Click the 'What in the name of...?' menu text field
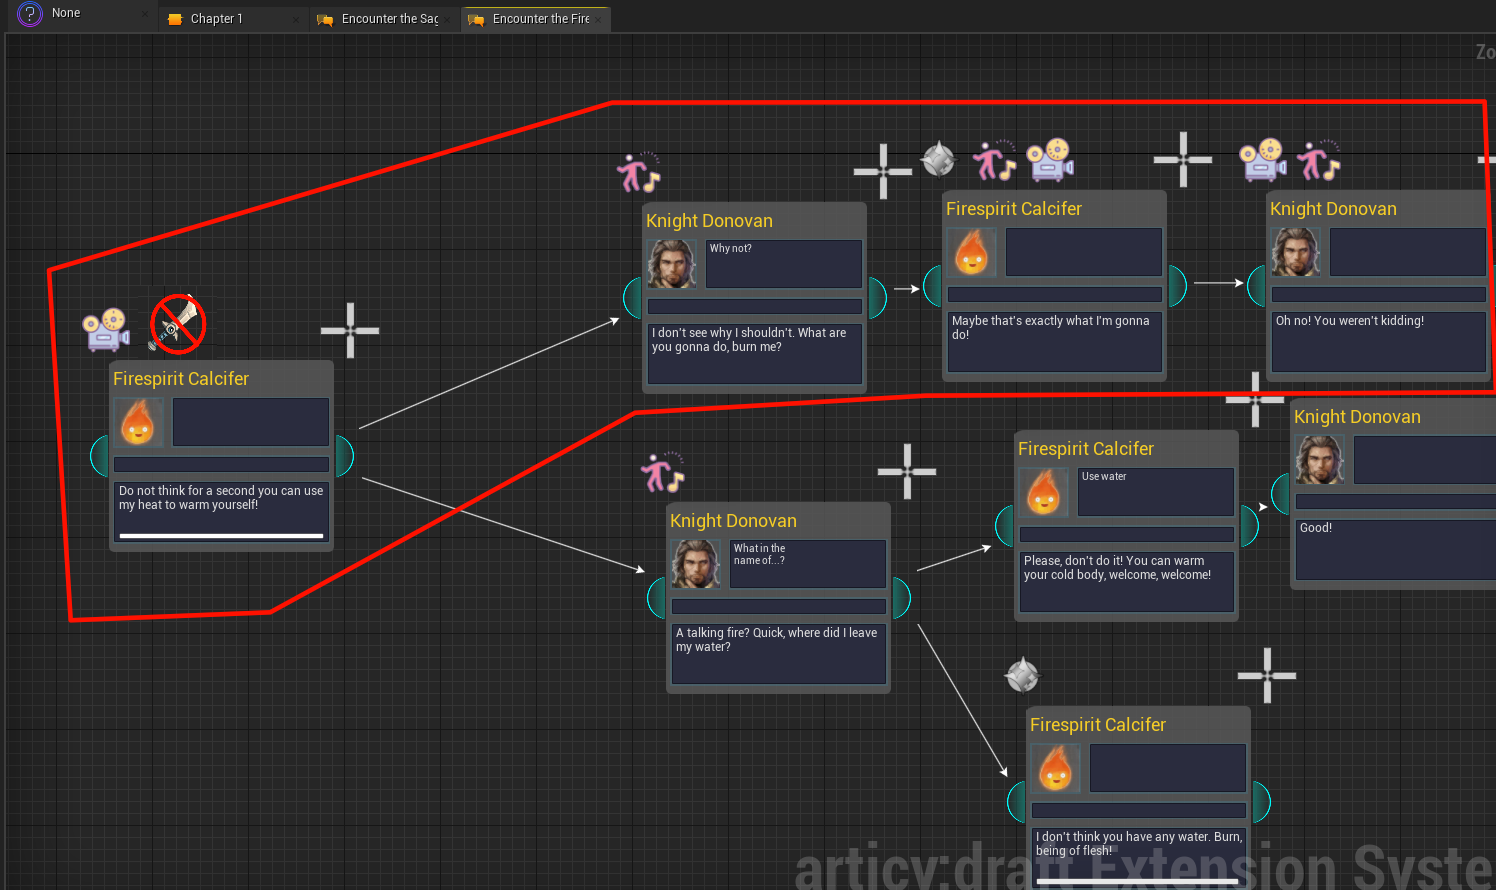Viewport: 1496px width, 890px height. pos(808,564)
